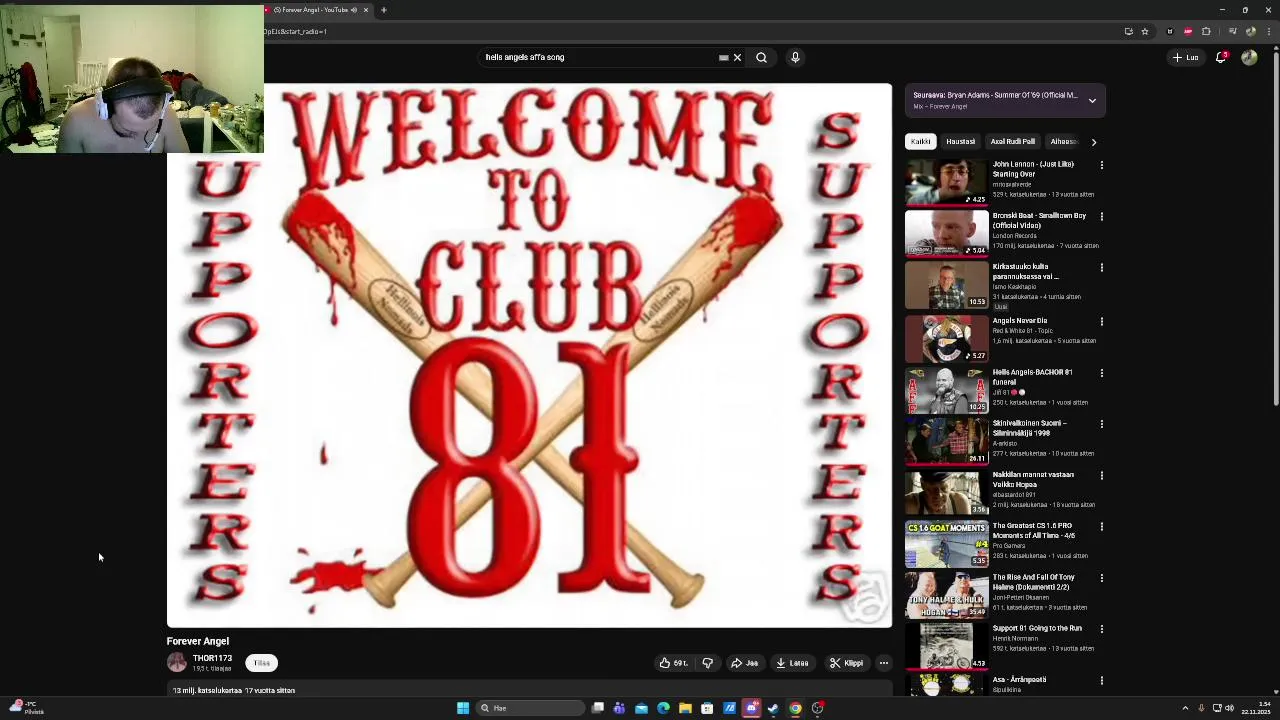Screen dimensions: 1280x720
Task: Open The Greatest CS 1.6 PRO Moments title
Action: (x=1033, y=531)
